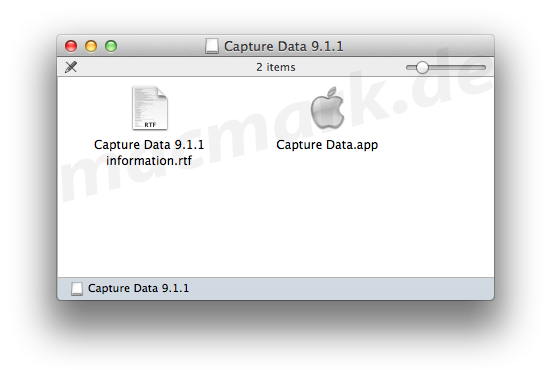Close the window with the red button
This screenshot has height=379, width=551.
pyautogui.click(x=71, y=46)
